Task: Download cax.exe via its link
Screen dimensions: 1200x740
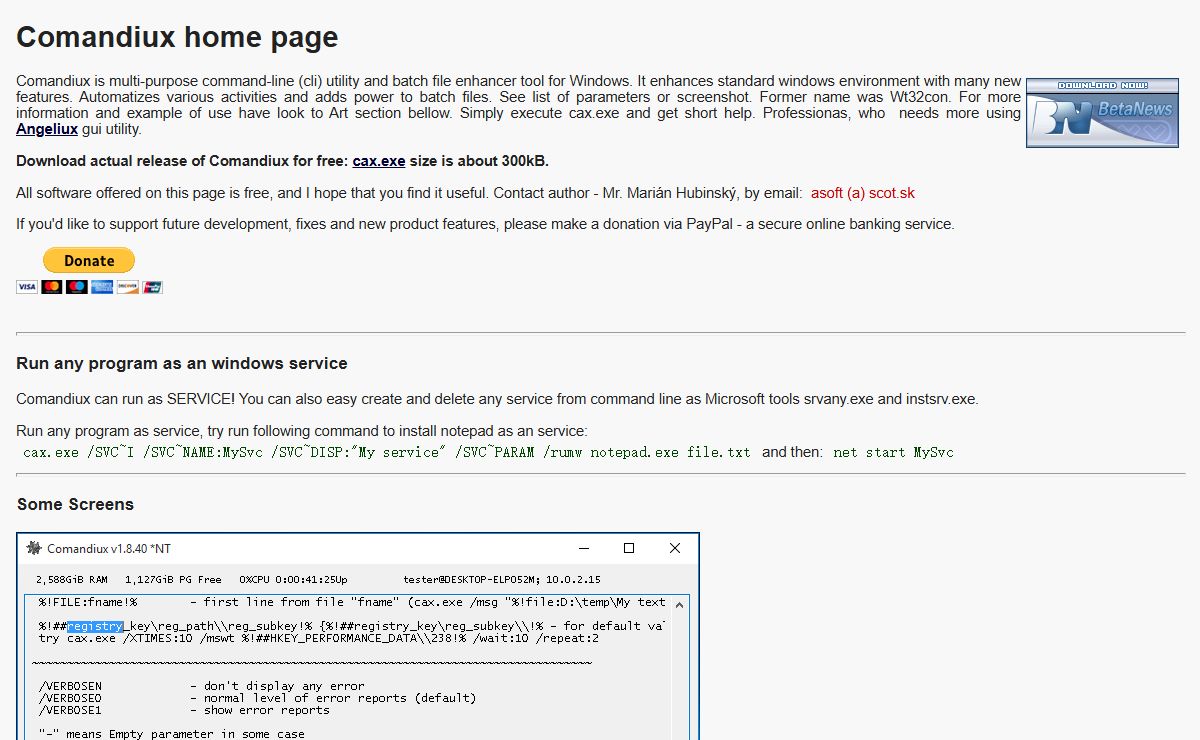Action: tap(378, 161)
